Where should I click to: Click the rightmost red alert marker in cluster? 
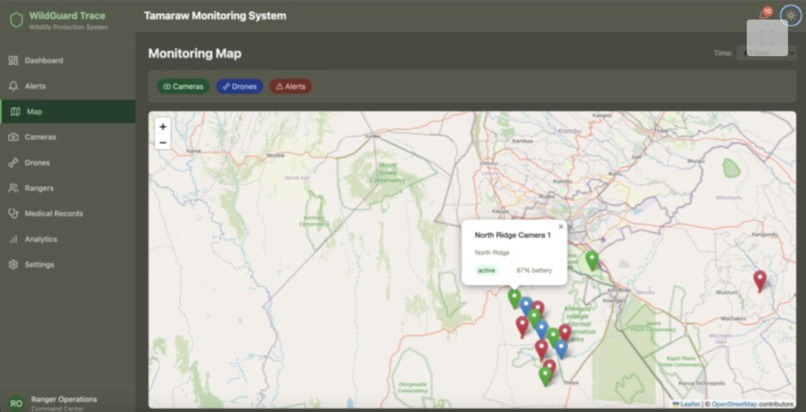pos(565,333)
